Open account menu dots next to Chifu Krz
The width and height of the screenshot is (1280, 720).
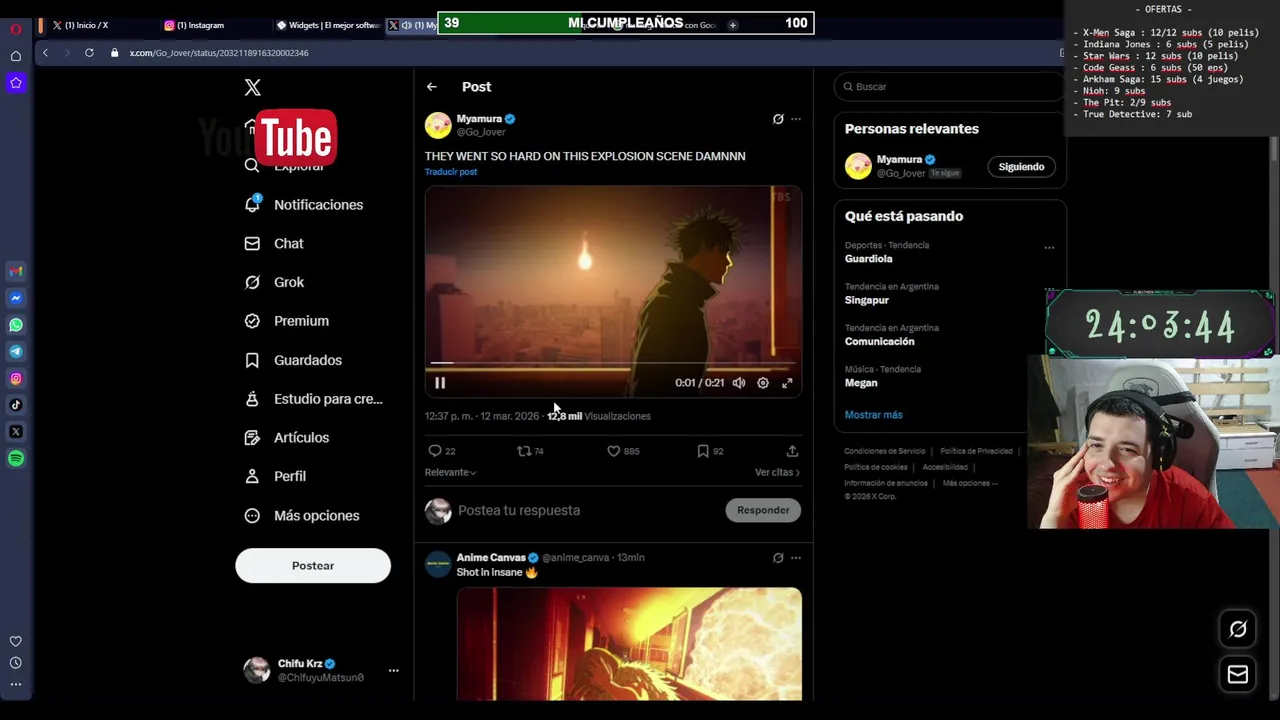pos(393,671)
